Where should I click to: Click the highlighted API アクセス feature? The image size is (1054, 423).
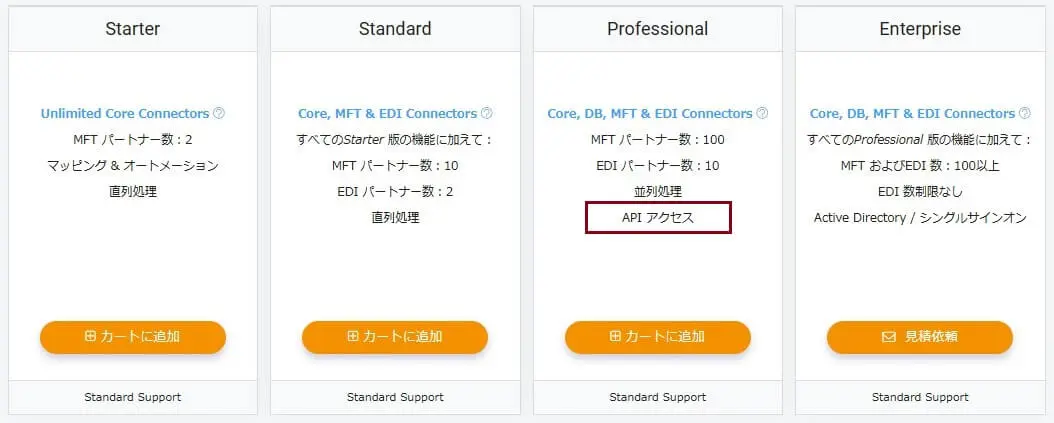[x=658, y=218]
